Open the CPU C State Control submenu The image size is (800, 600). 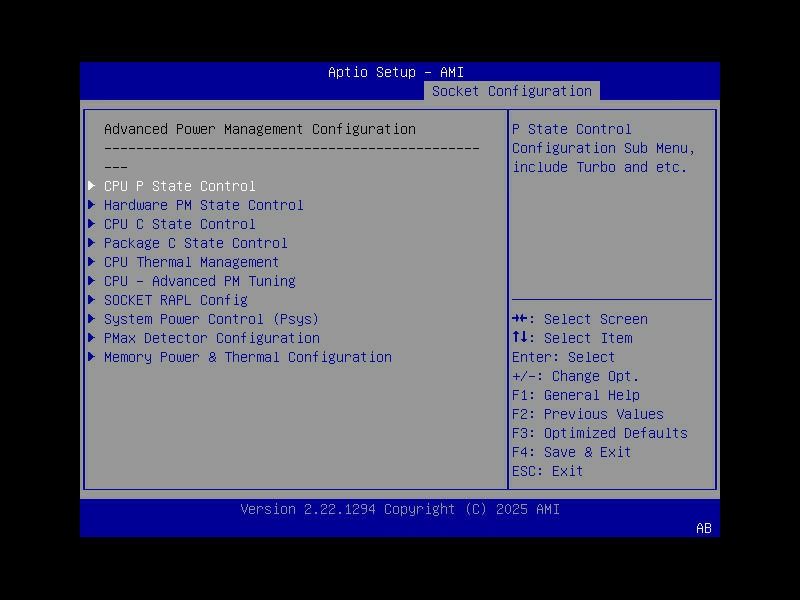click(x=180, y=223)
